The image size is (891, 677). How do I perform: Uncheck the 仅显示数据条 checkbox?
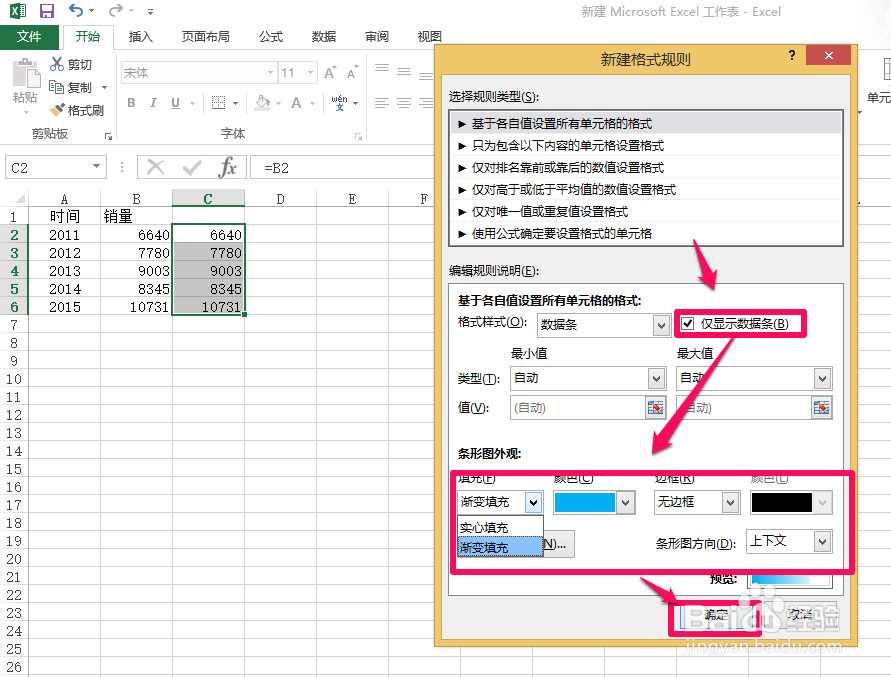tap(686, 323)
